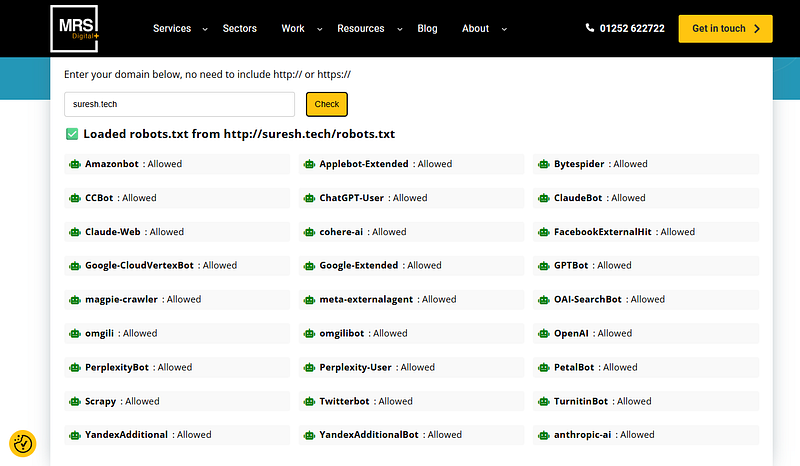
Task: Click the robot icon next to Google-Extended
Action: pos(309,266)
